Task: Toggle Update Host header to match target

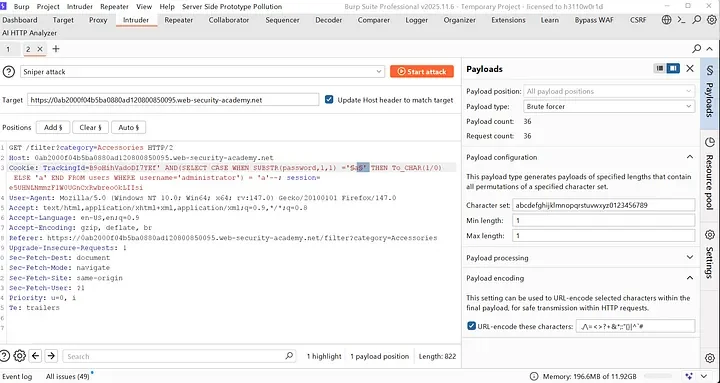Action: coord(329,100)
